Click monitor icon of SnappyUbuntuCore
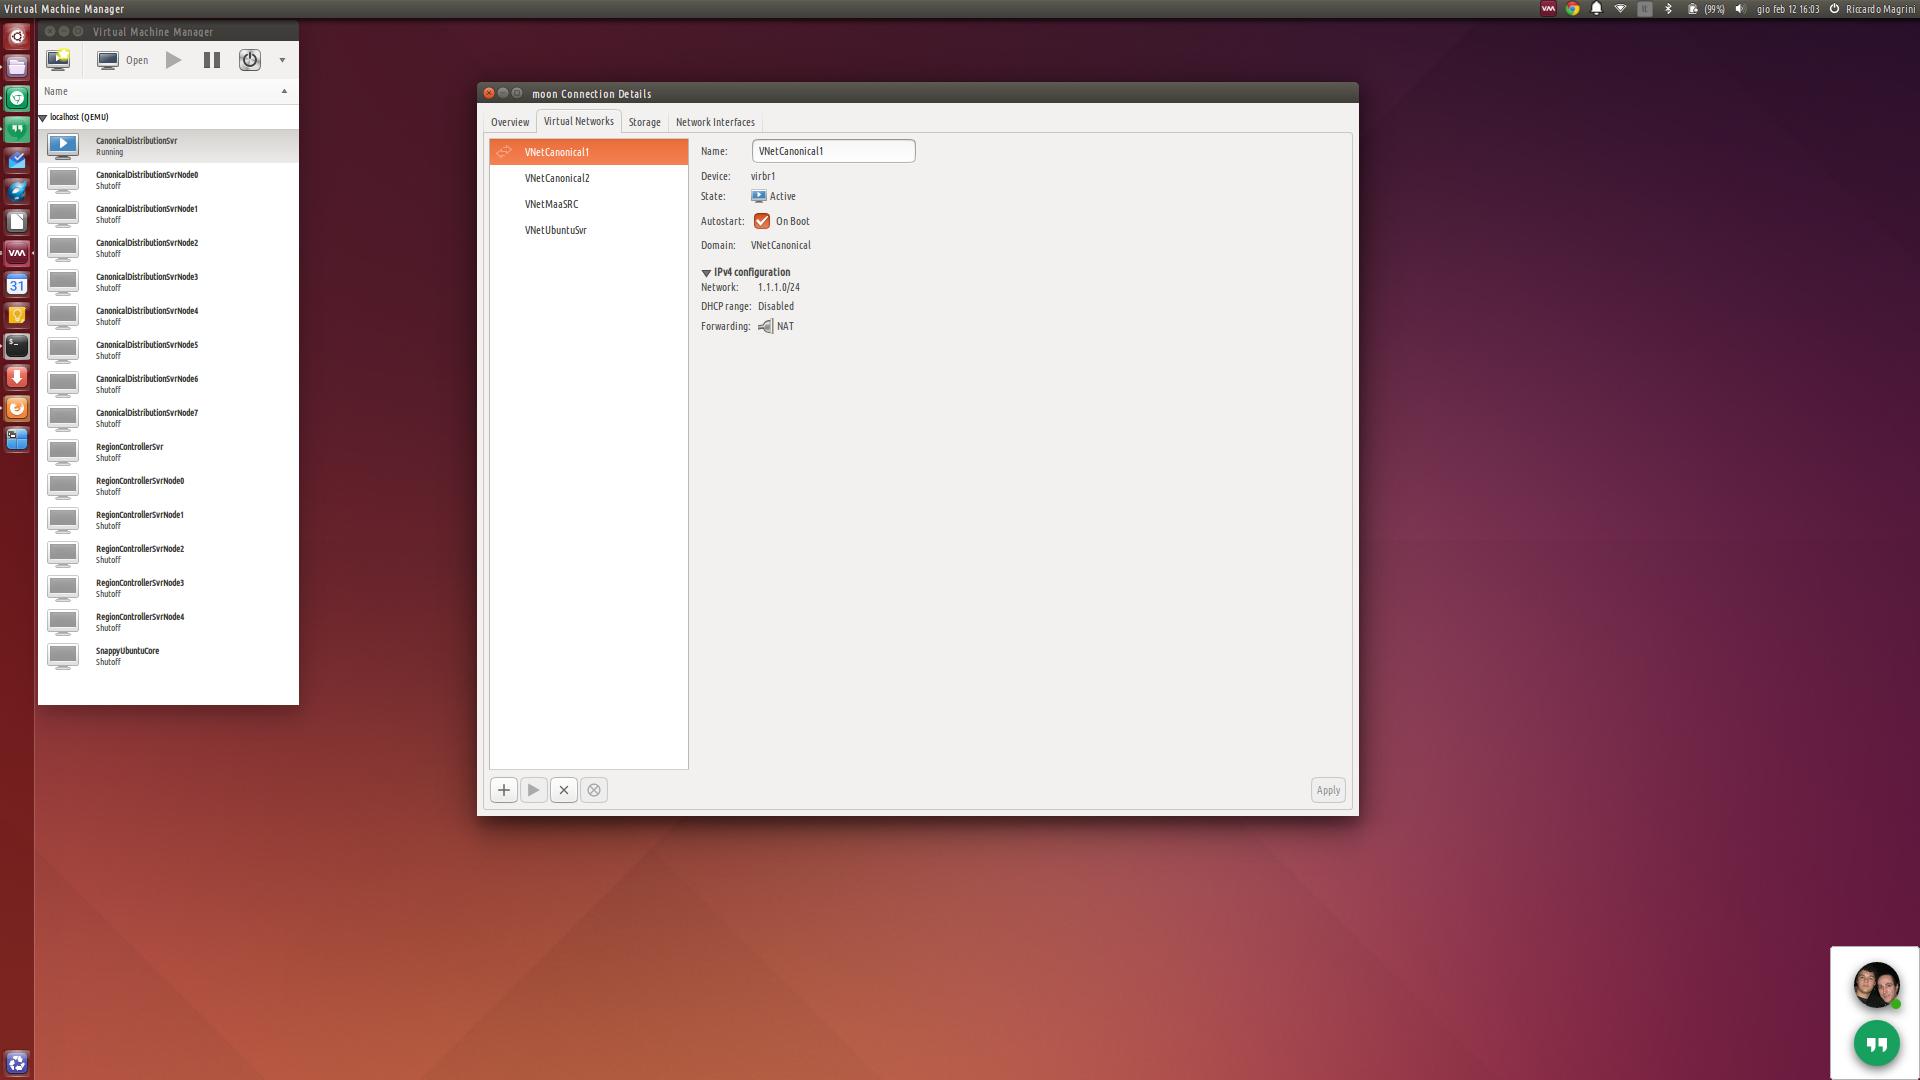The image size is (1920, 1080). [x=63, y=656]
